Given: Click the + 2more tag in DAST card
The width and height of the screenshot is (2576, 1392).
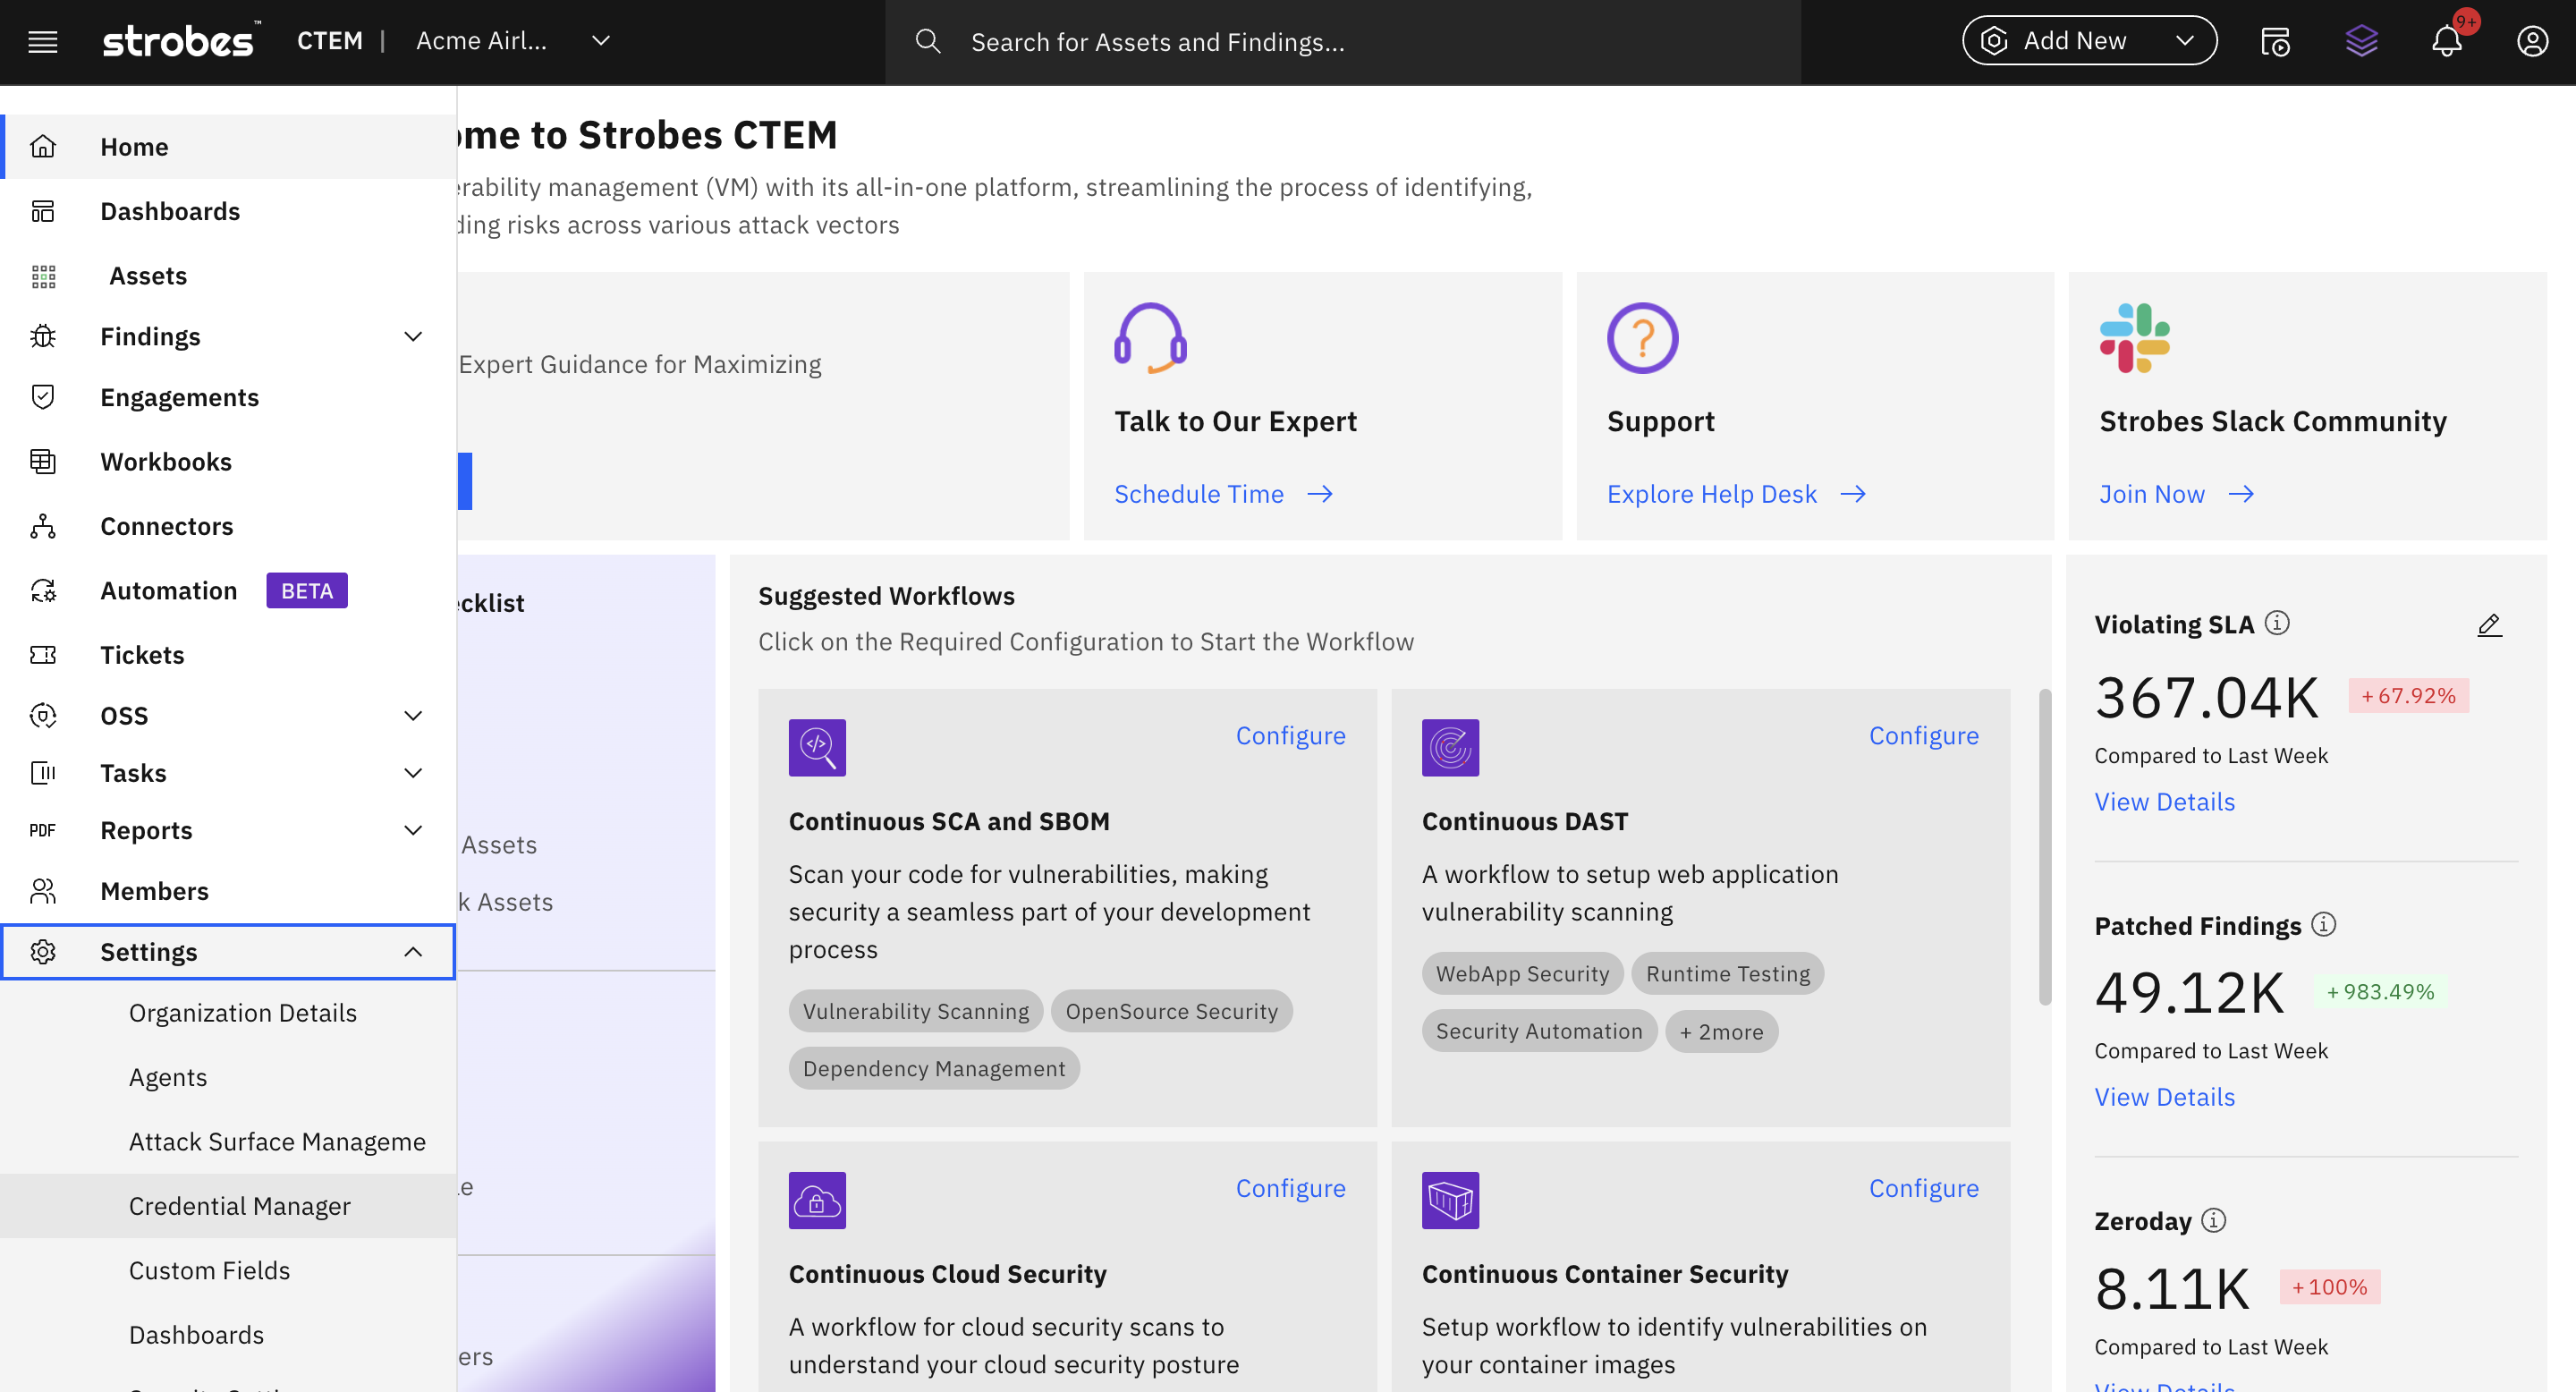Looking at the screenshot, I should click(1721, 1031).
